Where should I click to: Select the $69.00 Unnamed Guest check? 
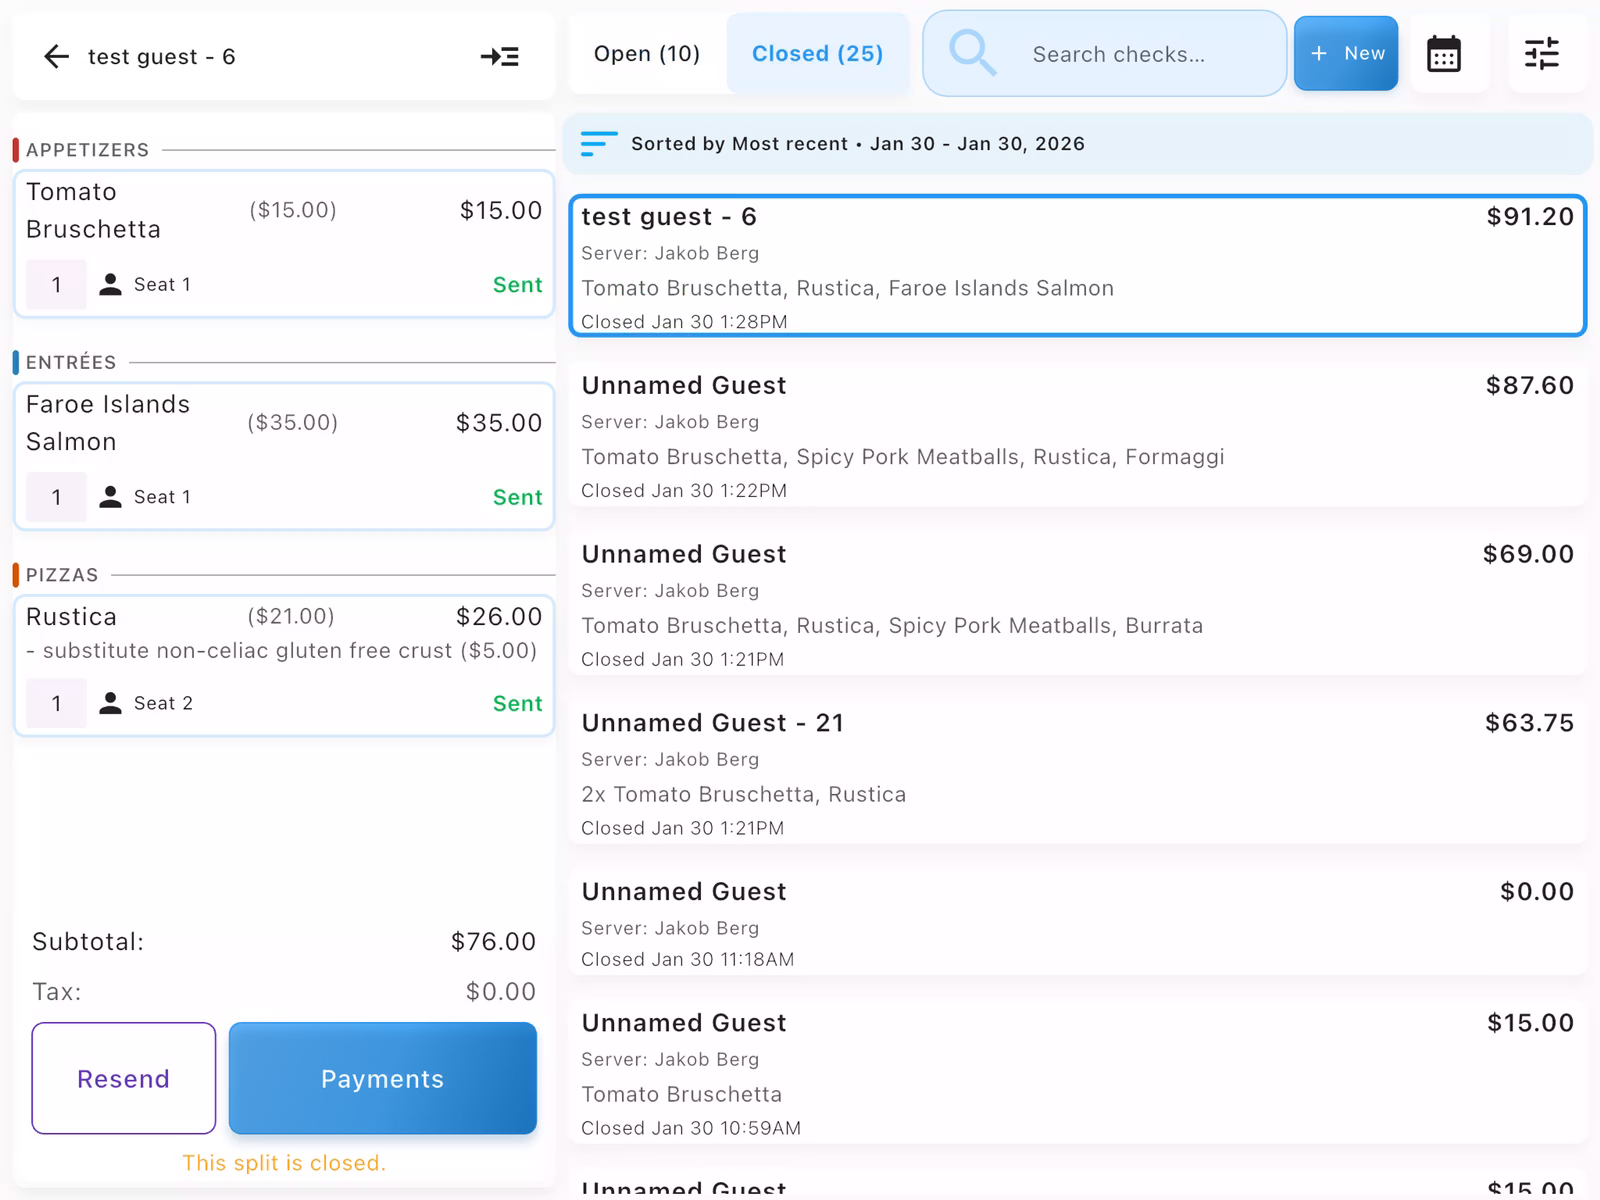click(1077, 605)
